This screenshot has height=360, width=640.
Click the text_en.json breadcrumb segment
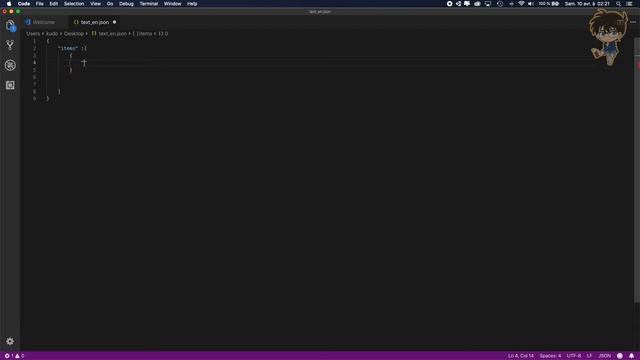109,33
